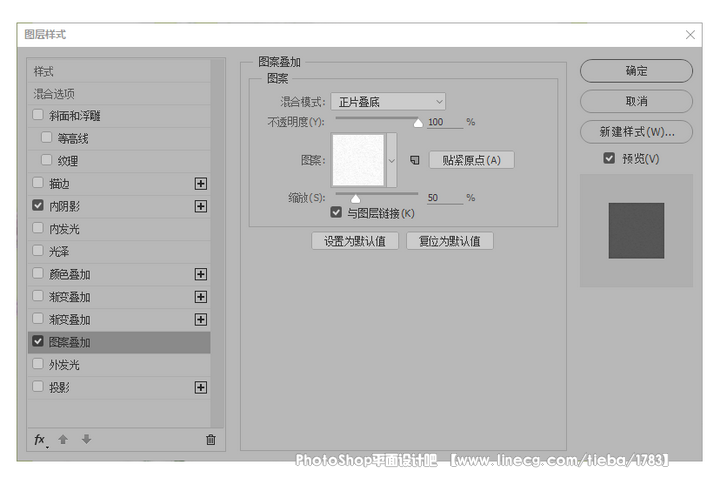The width and height of the screenshot is (719, 477).
Task: Click the trash delete effect icon
Action: point(211,439)
